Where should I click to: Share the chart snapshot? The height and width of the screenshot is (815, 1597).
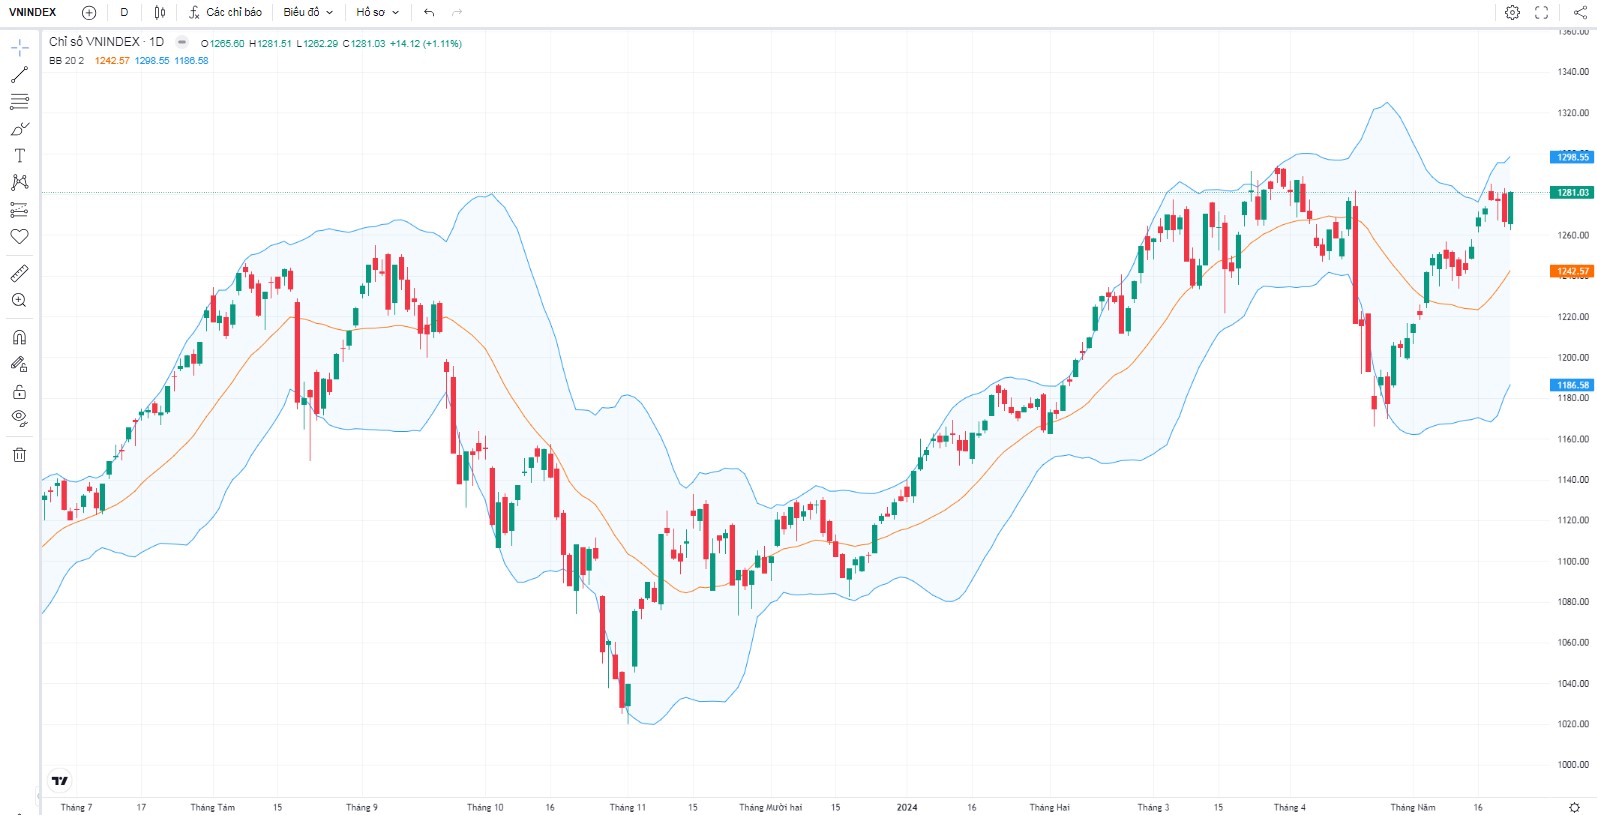point(1580,12)
